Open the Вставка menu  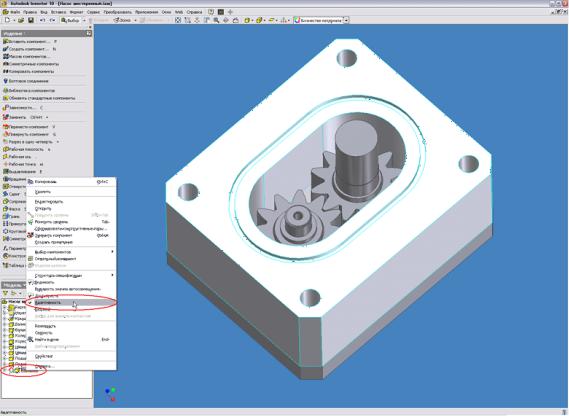[x=59, y=12]
